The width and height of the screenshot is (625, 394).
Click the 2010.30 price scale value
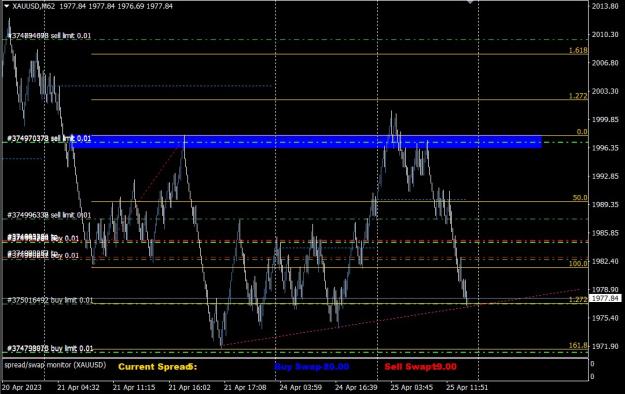coord(605,35)
